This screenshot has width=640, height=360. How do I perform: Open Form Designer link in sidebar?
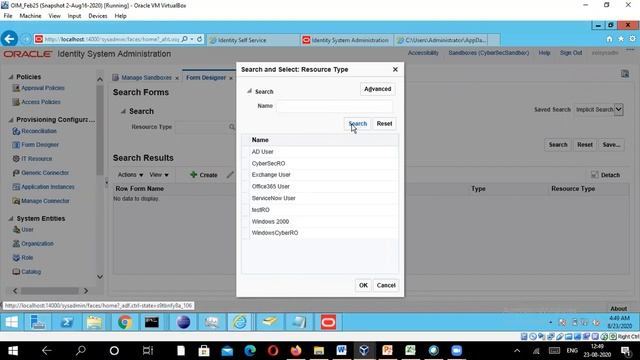pos(40,145)
